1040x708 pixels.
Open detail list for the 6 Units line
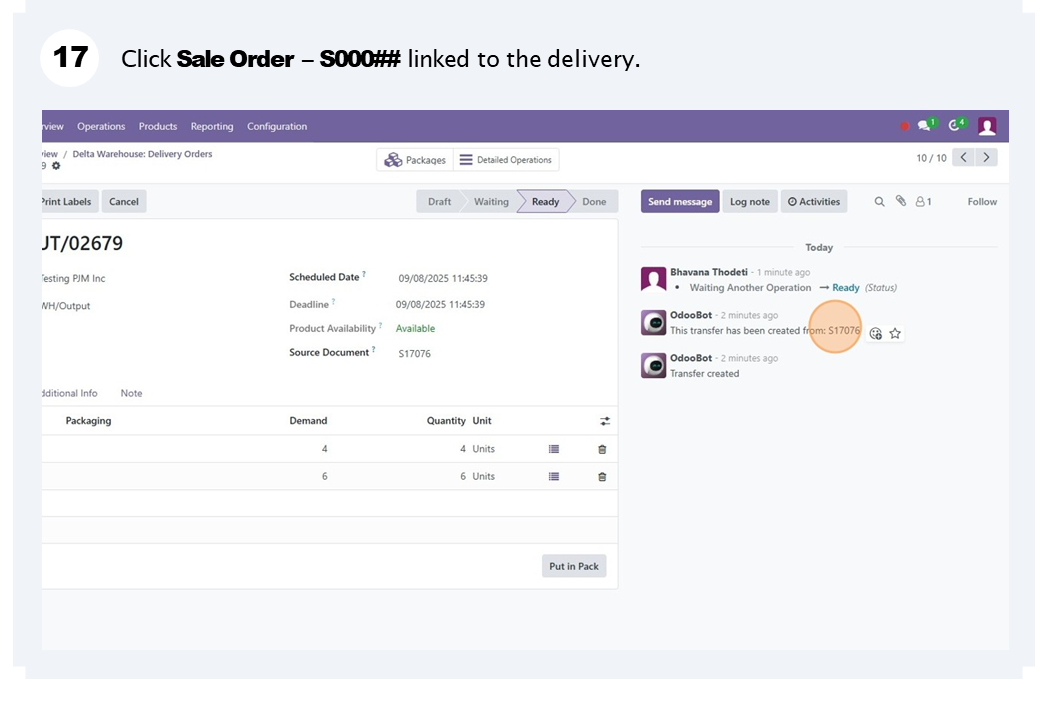point(554,477)
